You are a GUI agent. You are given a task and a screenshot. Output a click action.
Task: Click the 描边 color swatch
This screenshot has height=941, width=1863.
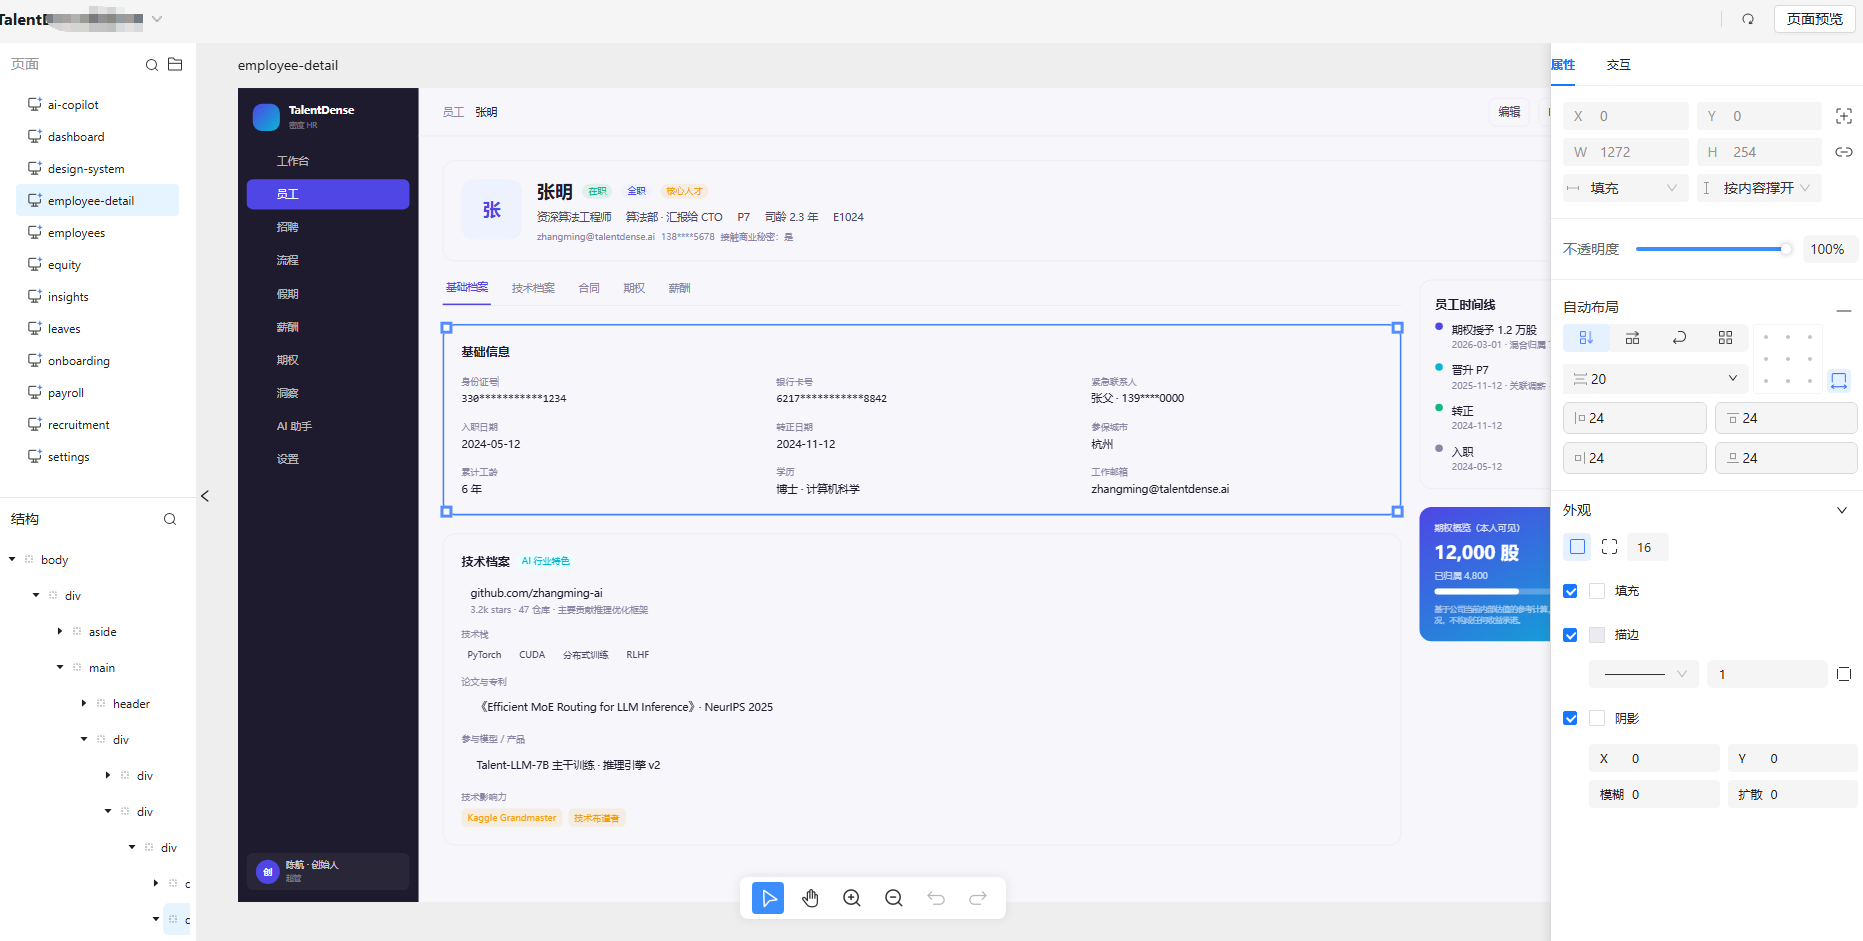(x=1597, y=635)
